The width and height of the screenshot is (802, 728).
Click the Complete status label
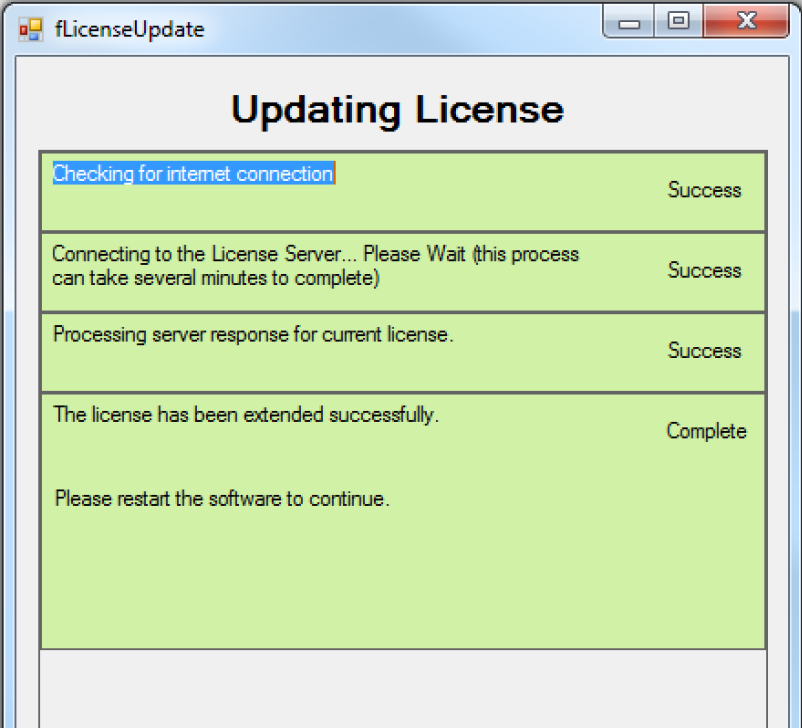(706, 431)
